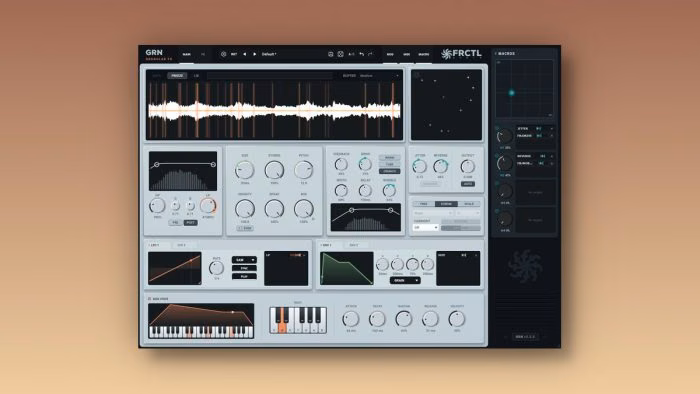Open the MIDI panel tab

(406, 54)
